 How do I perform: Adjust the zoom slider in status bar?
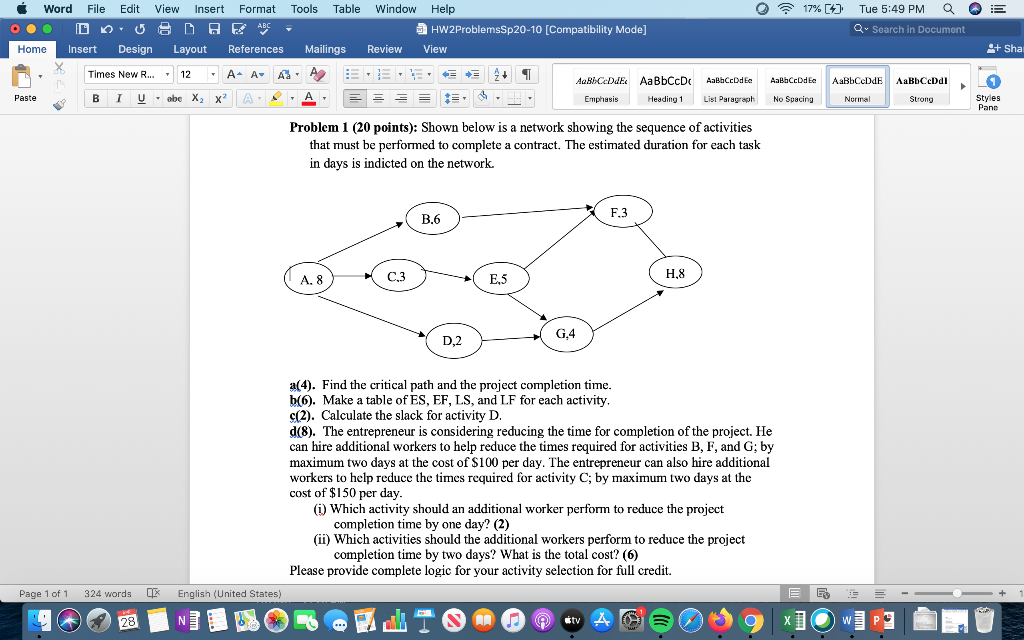point(957,593)
